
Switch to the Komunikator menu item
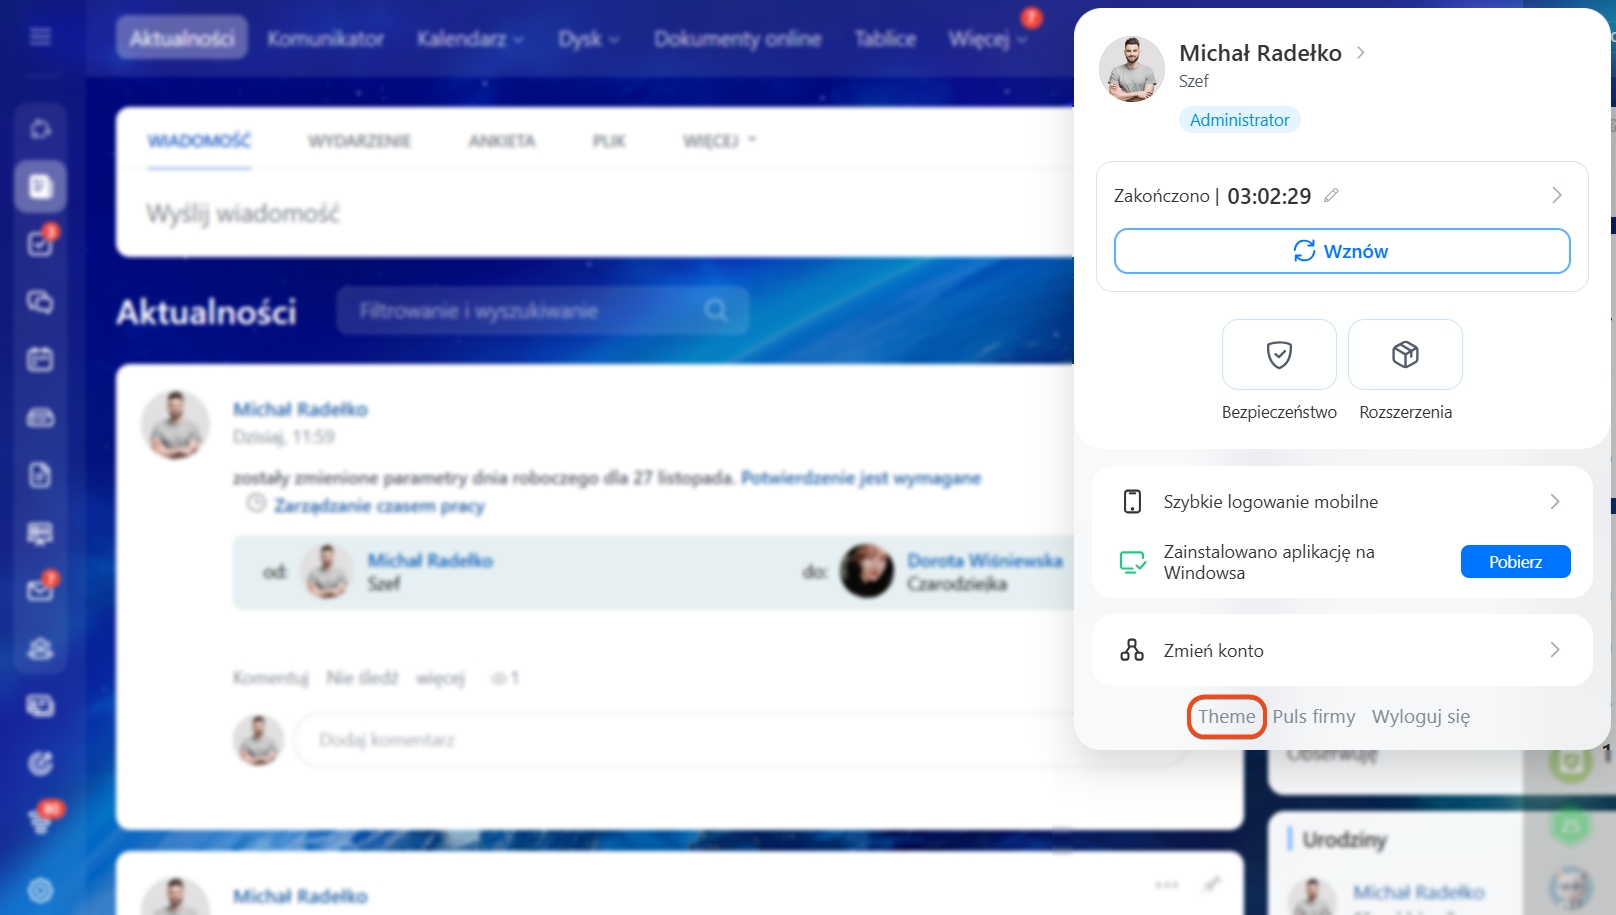coord(325,39)
